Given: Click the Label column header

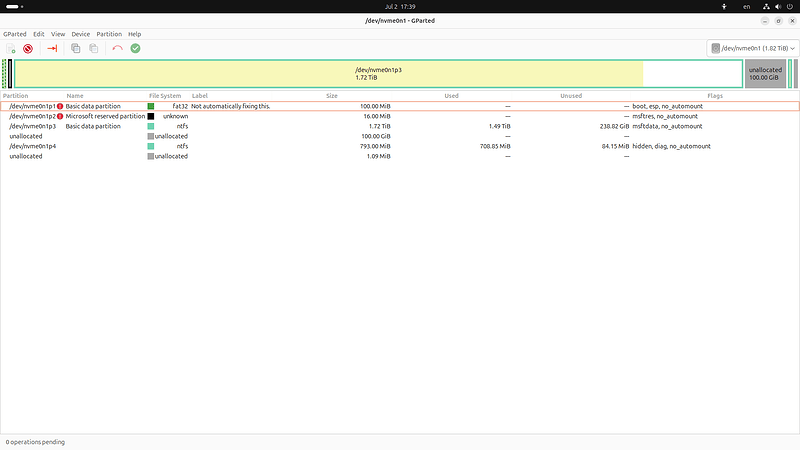Looking at the screenshot, I should 199,96.
